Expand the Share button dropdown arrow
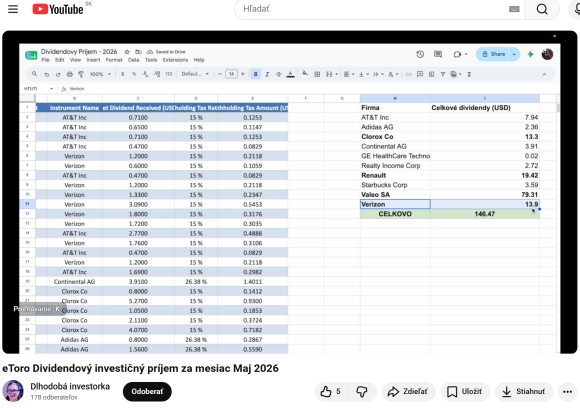This screenshot has width=580, height=409. coord(514,54)
